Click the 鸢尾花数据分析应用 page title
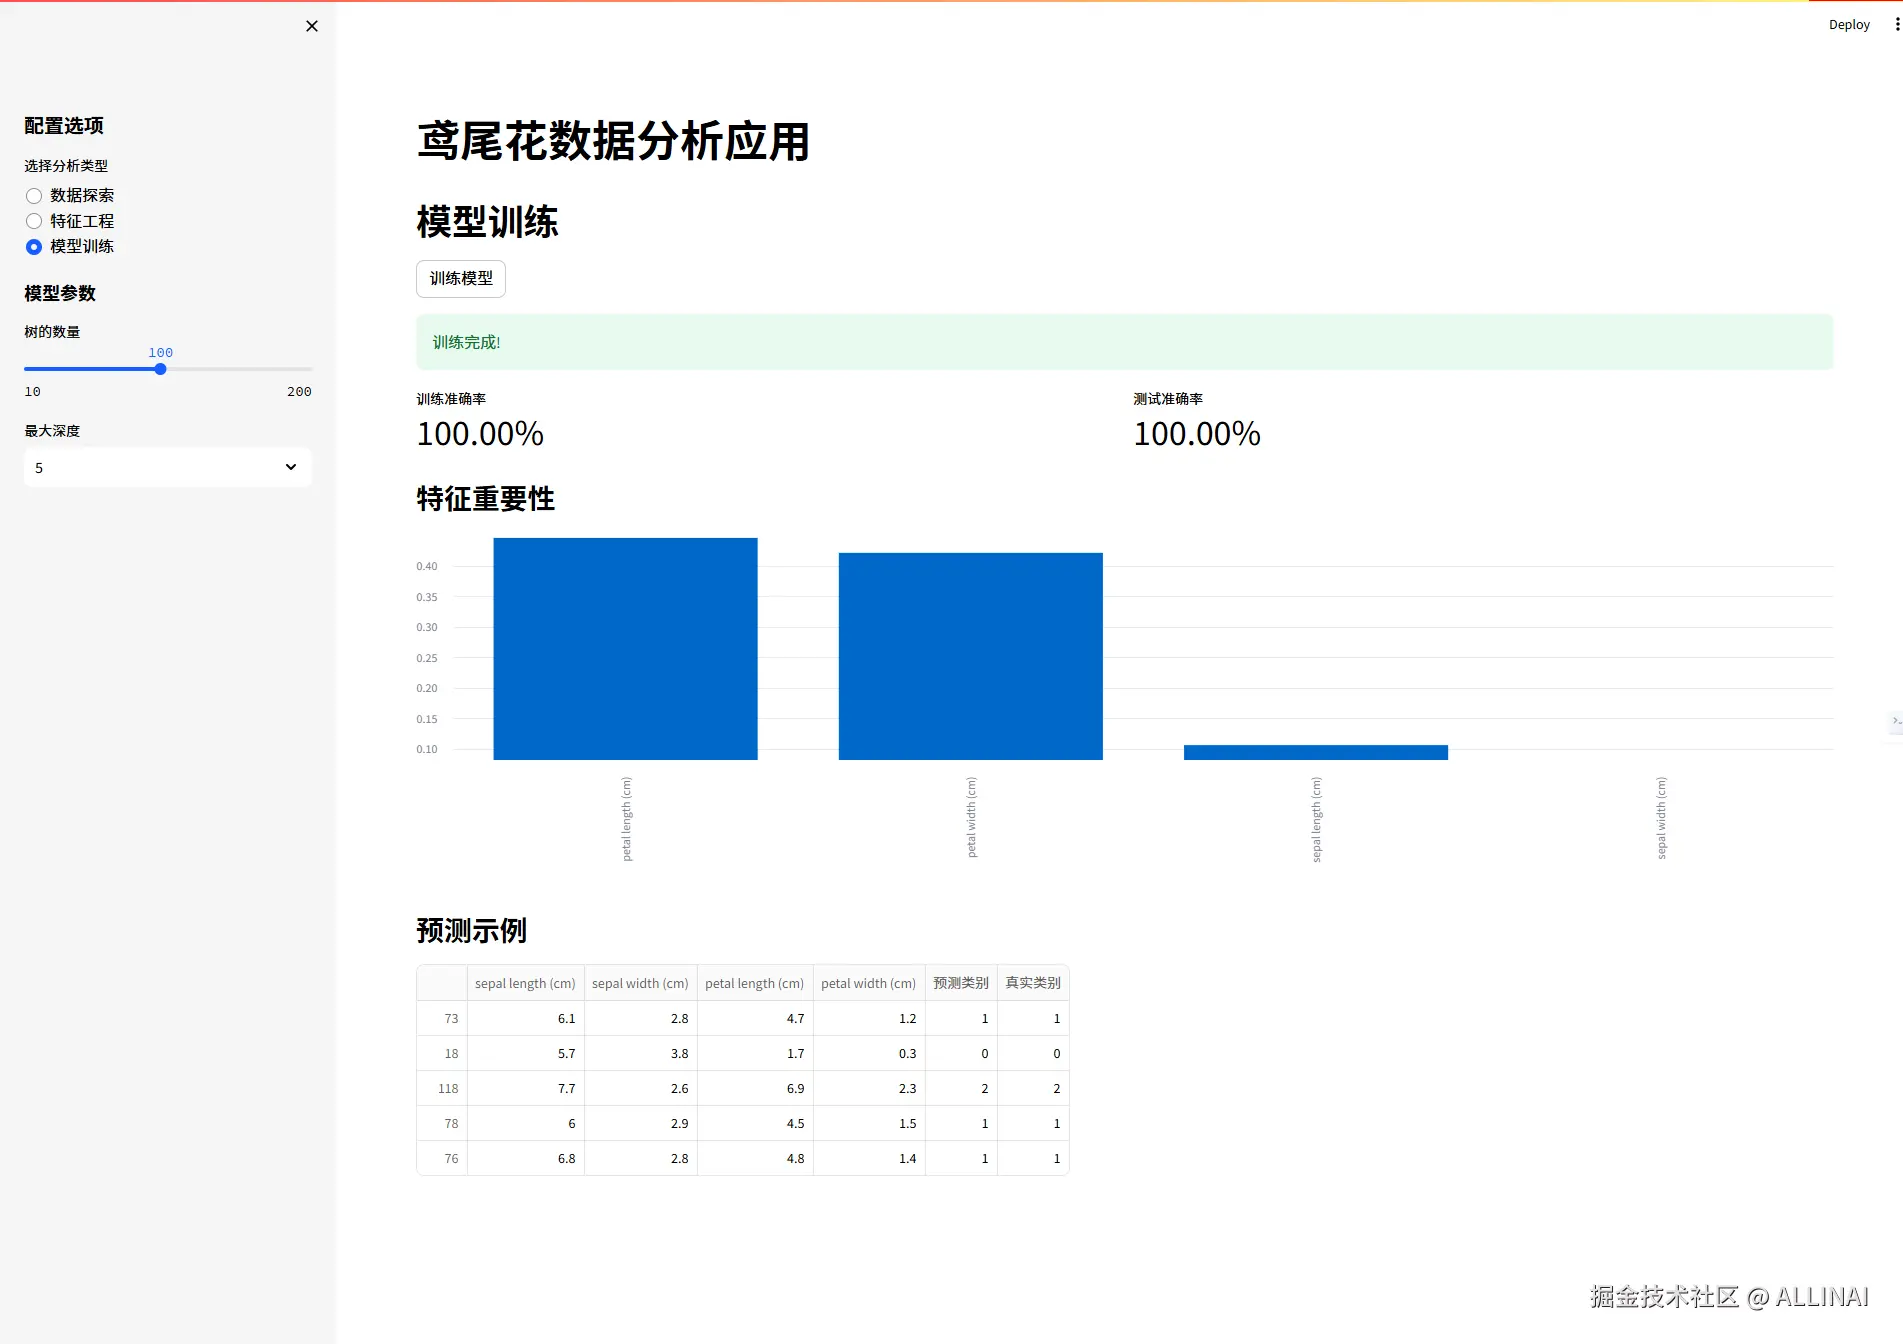The width and height of the screenshot is (1903, 1344). click(x=613, y=141)
